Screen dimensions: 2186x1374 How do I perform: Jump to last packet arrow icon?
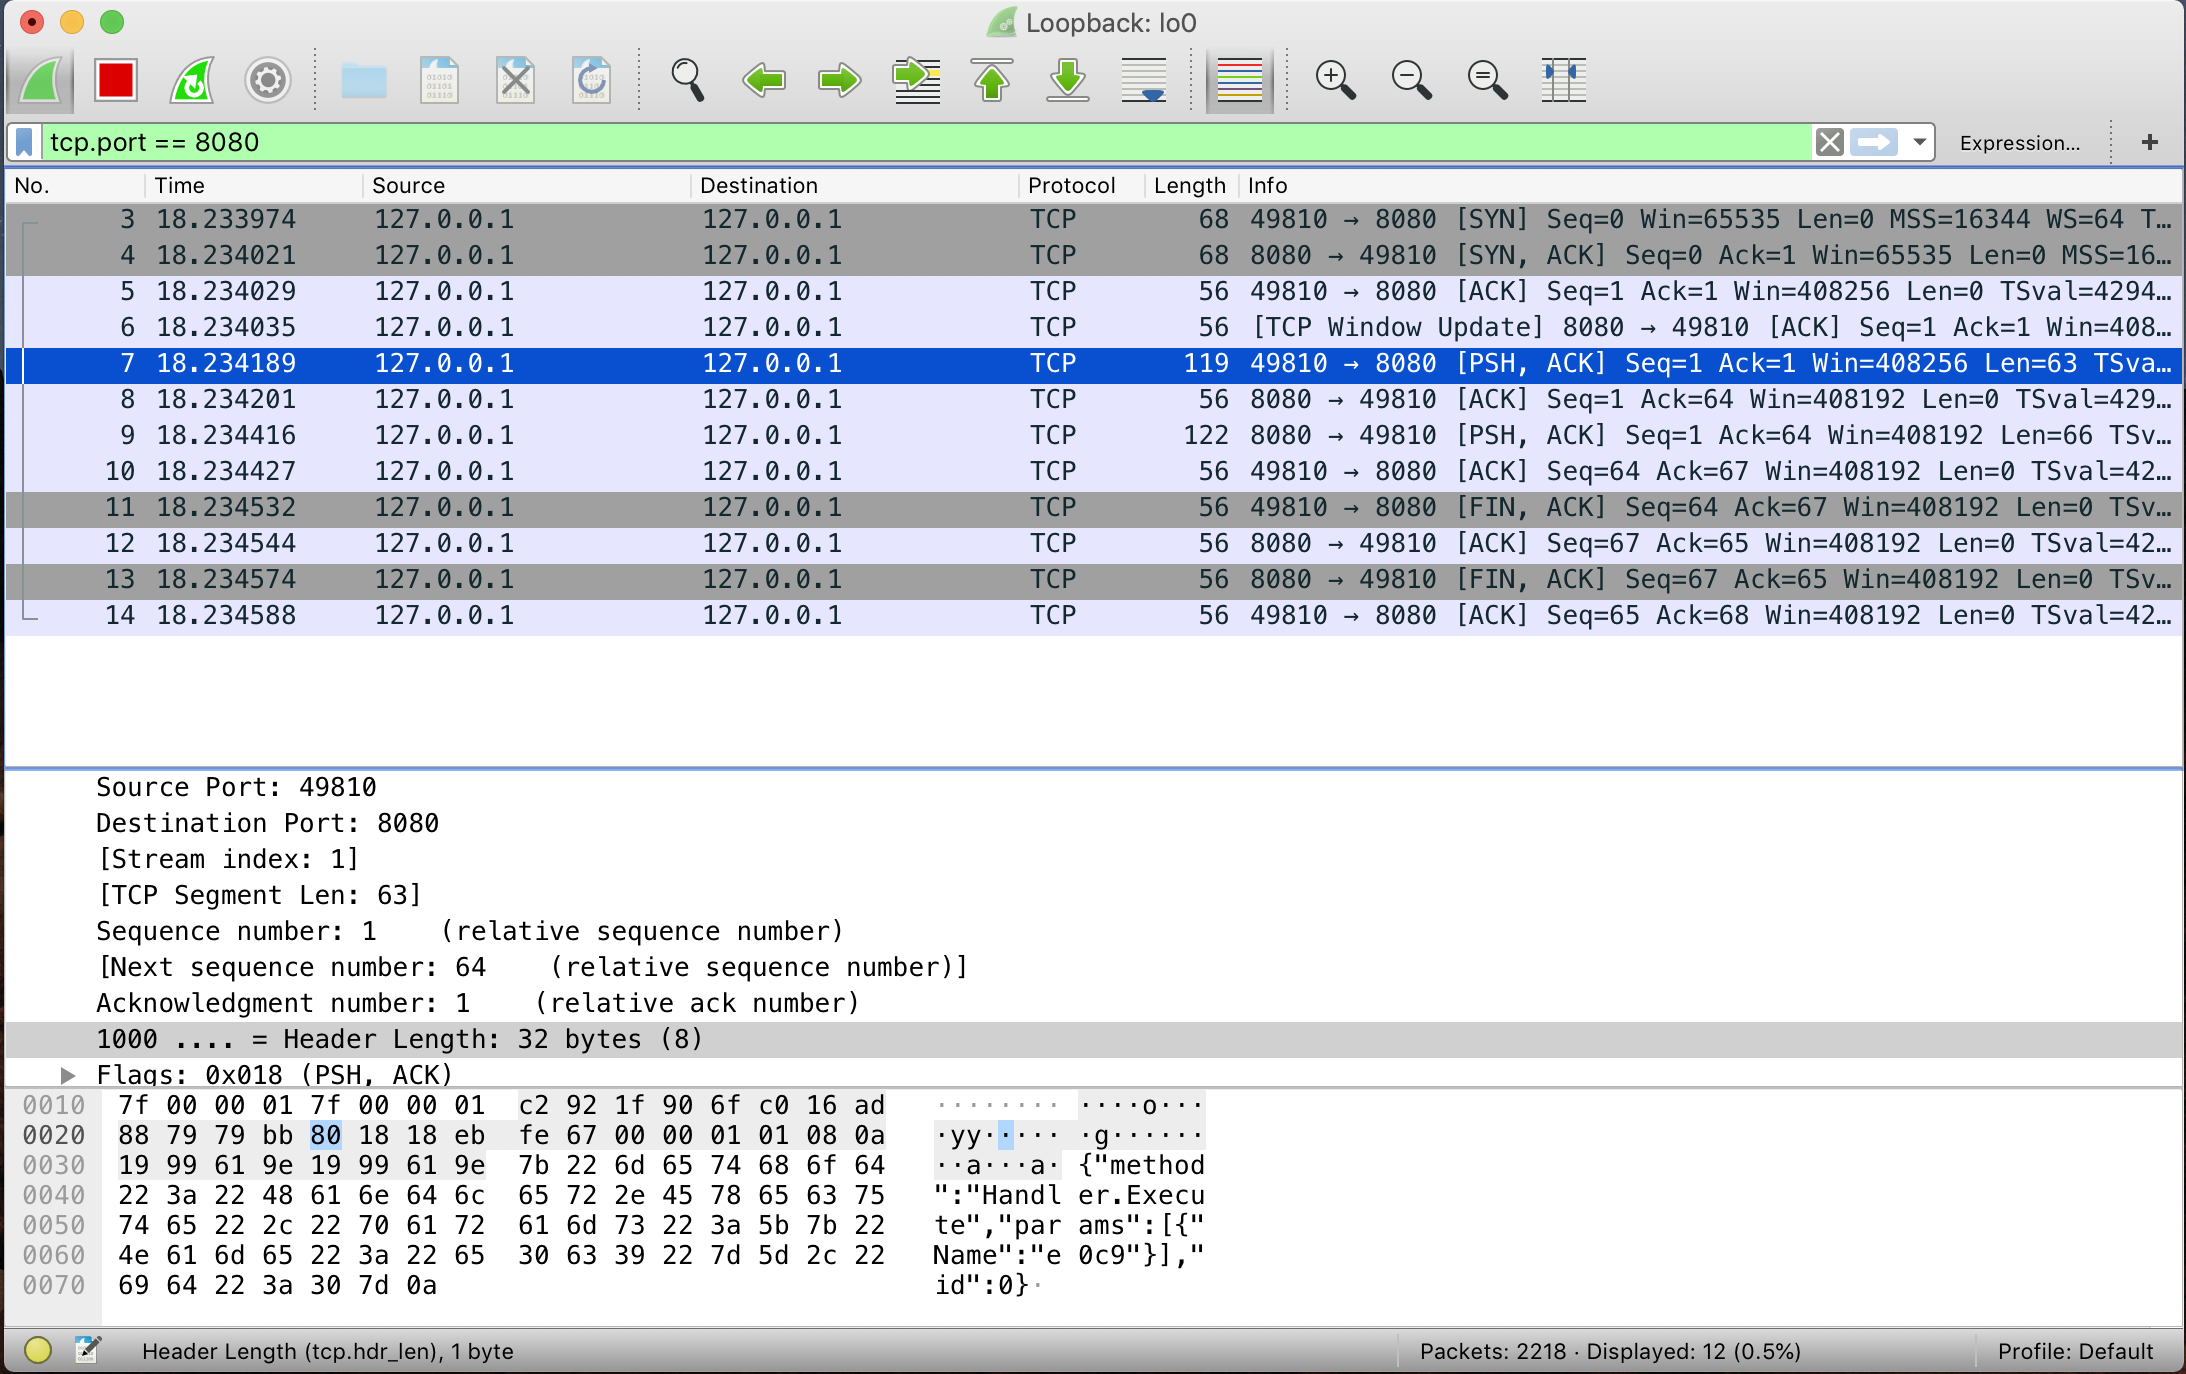click(x=1067, y=81)
